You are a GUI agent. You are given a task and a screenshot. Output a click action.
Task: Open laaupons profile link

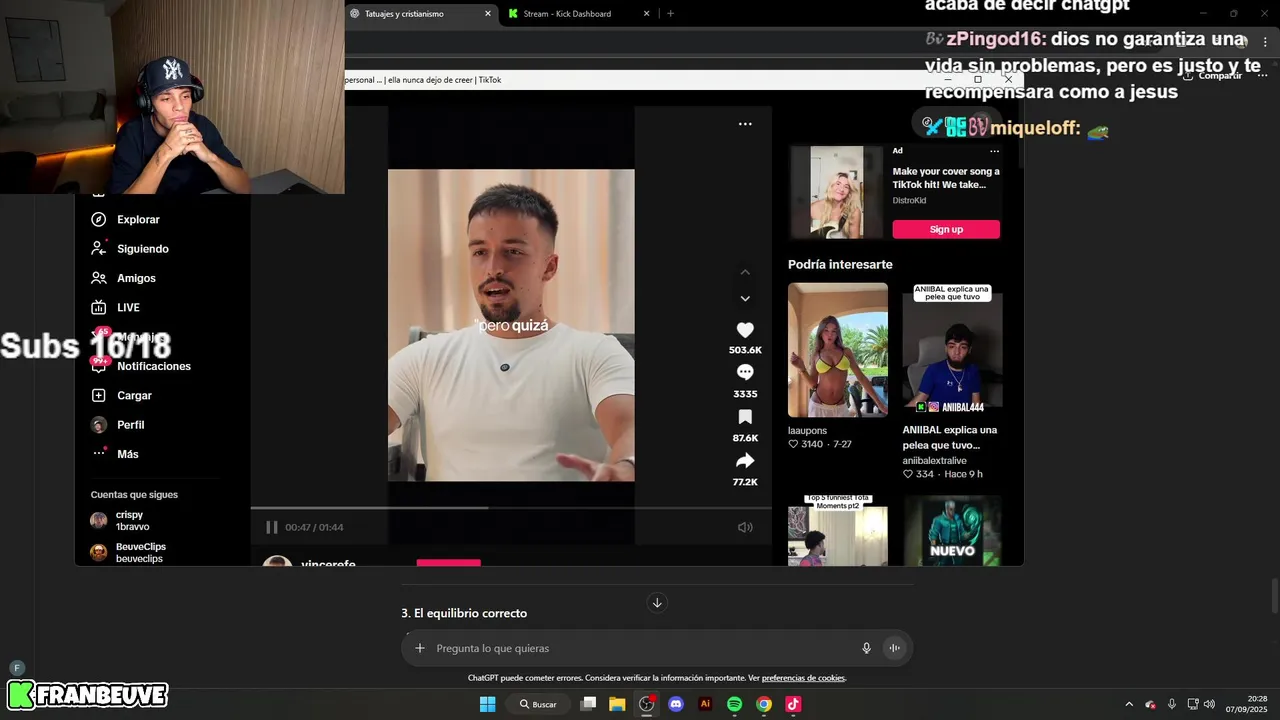808,430
